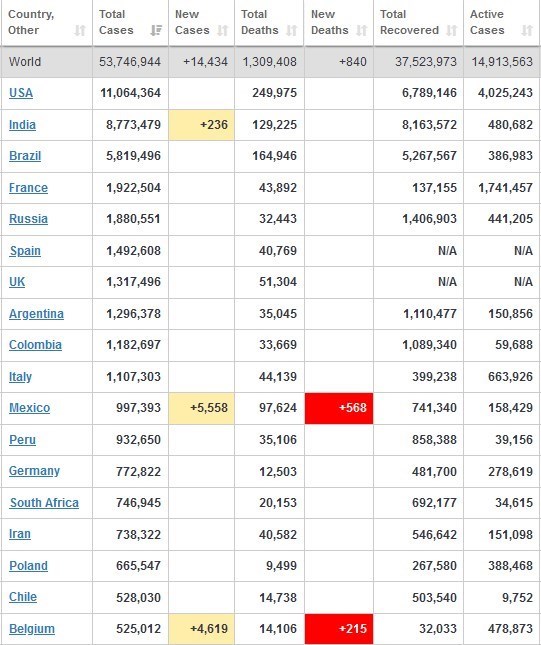The width and height of the screenshot is (541, 645).
Task: Go to Belgium country page
Action: (x=32, y=629)
